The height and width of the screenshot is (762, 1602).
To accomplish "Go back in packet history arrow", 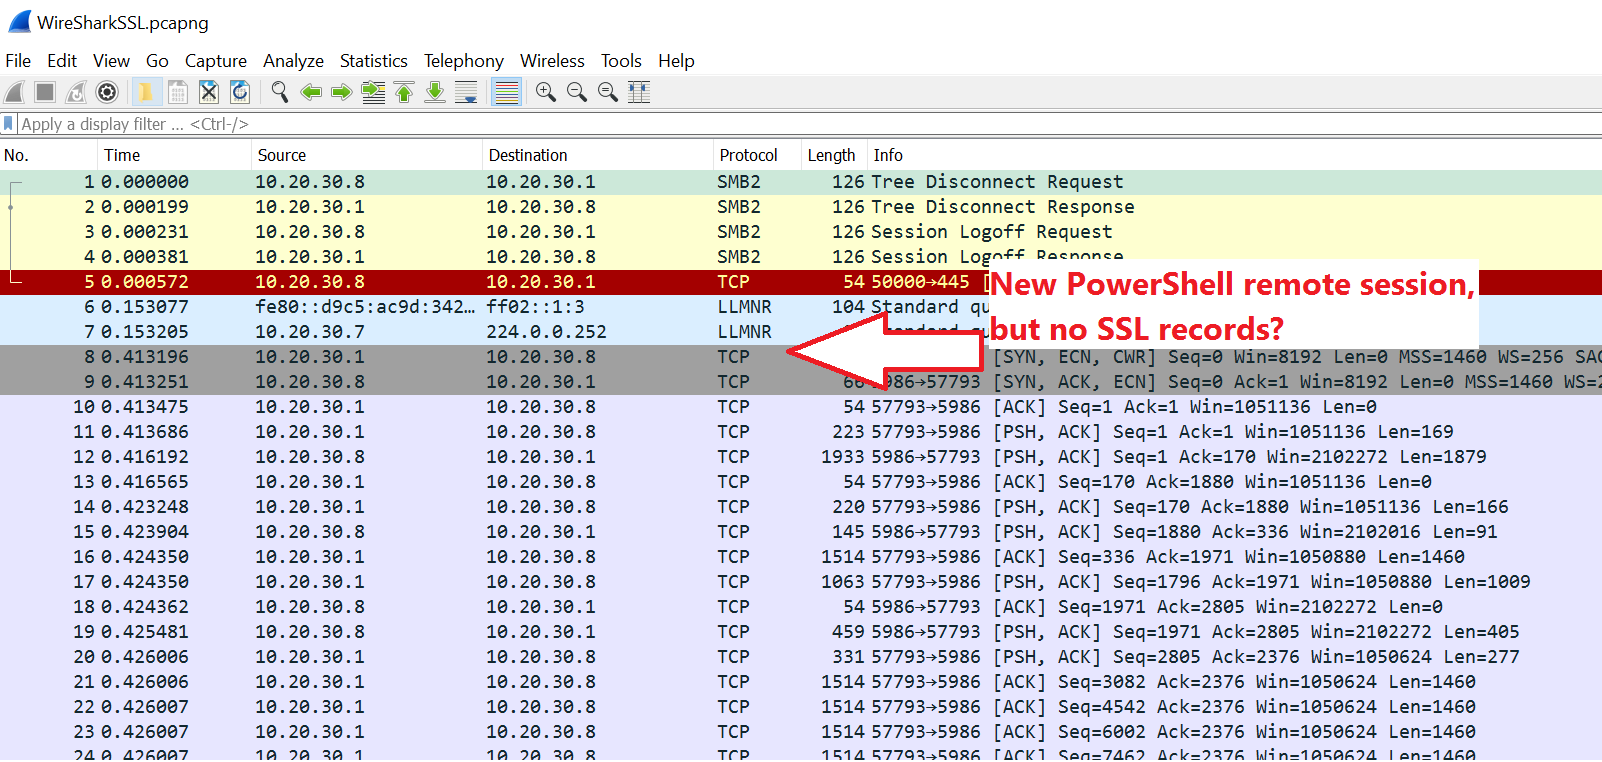I will pyautogui.click(x=311, y=93).
